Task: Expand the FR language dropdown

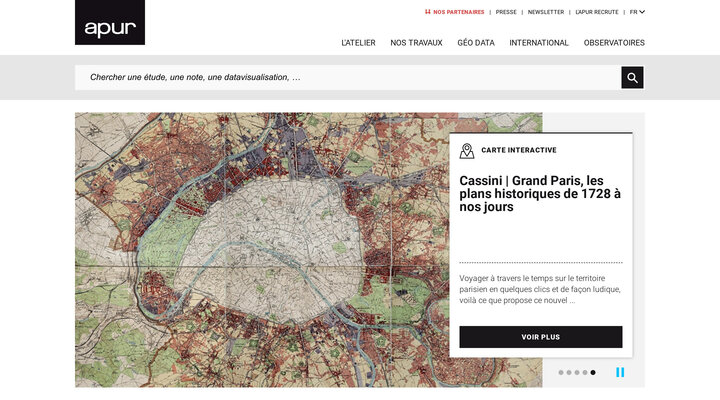Action: [x=637, y=12]
